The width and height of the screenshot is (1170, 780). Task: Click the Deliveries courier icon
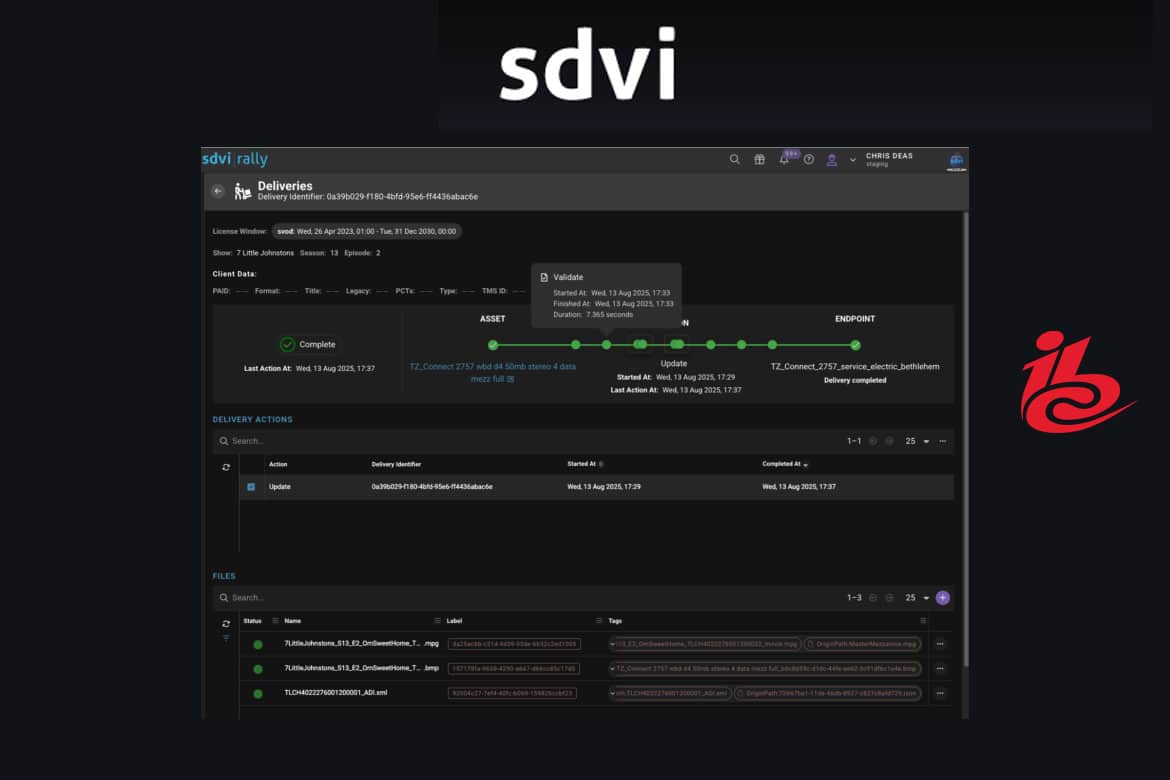point(243,191)
